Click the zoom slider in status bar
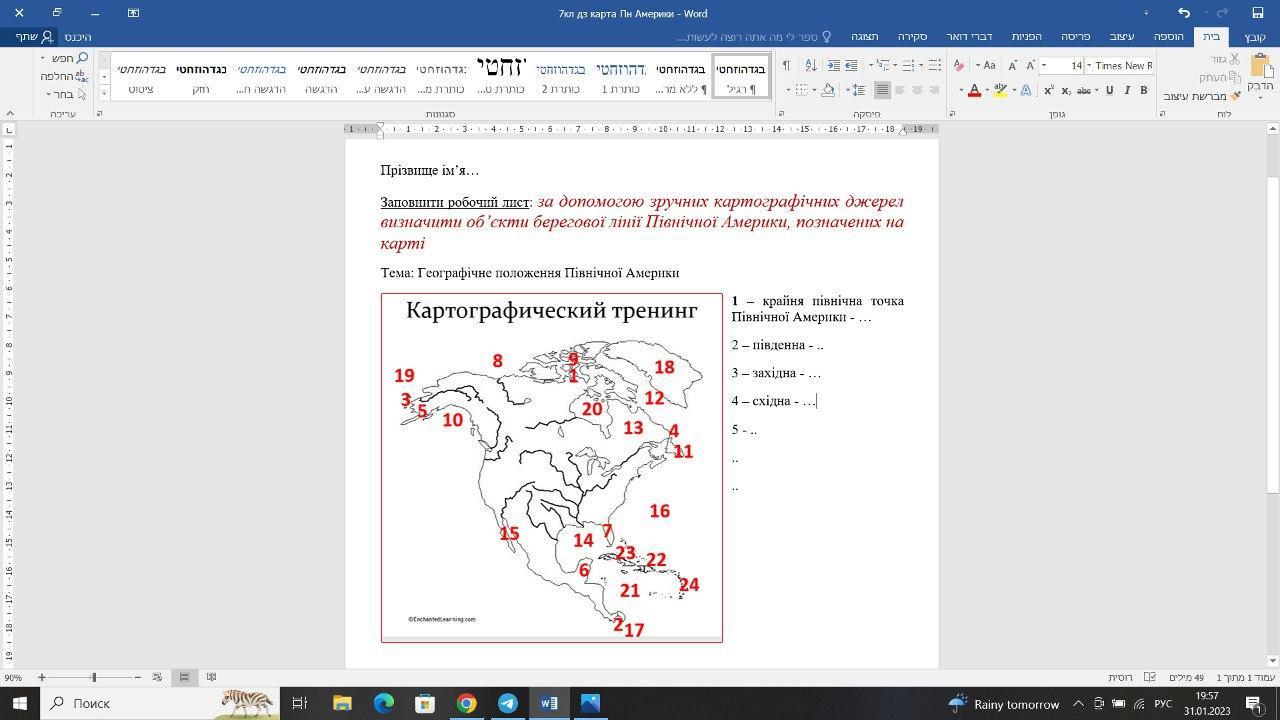 tap(94, 677)
